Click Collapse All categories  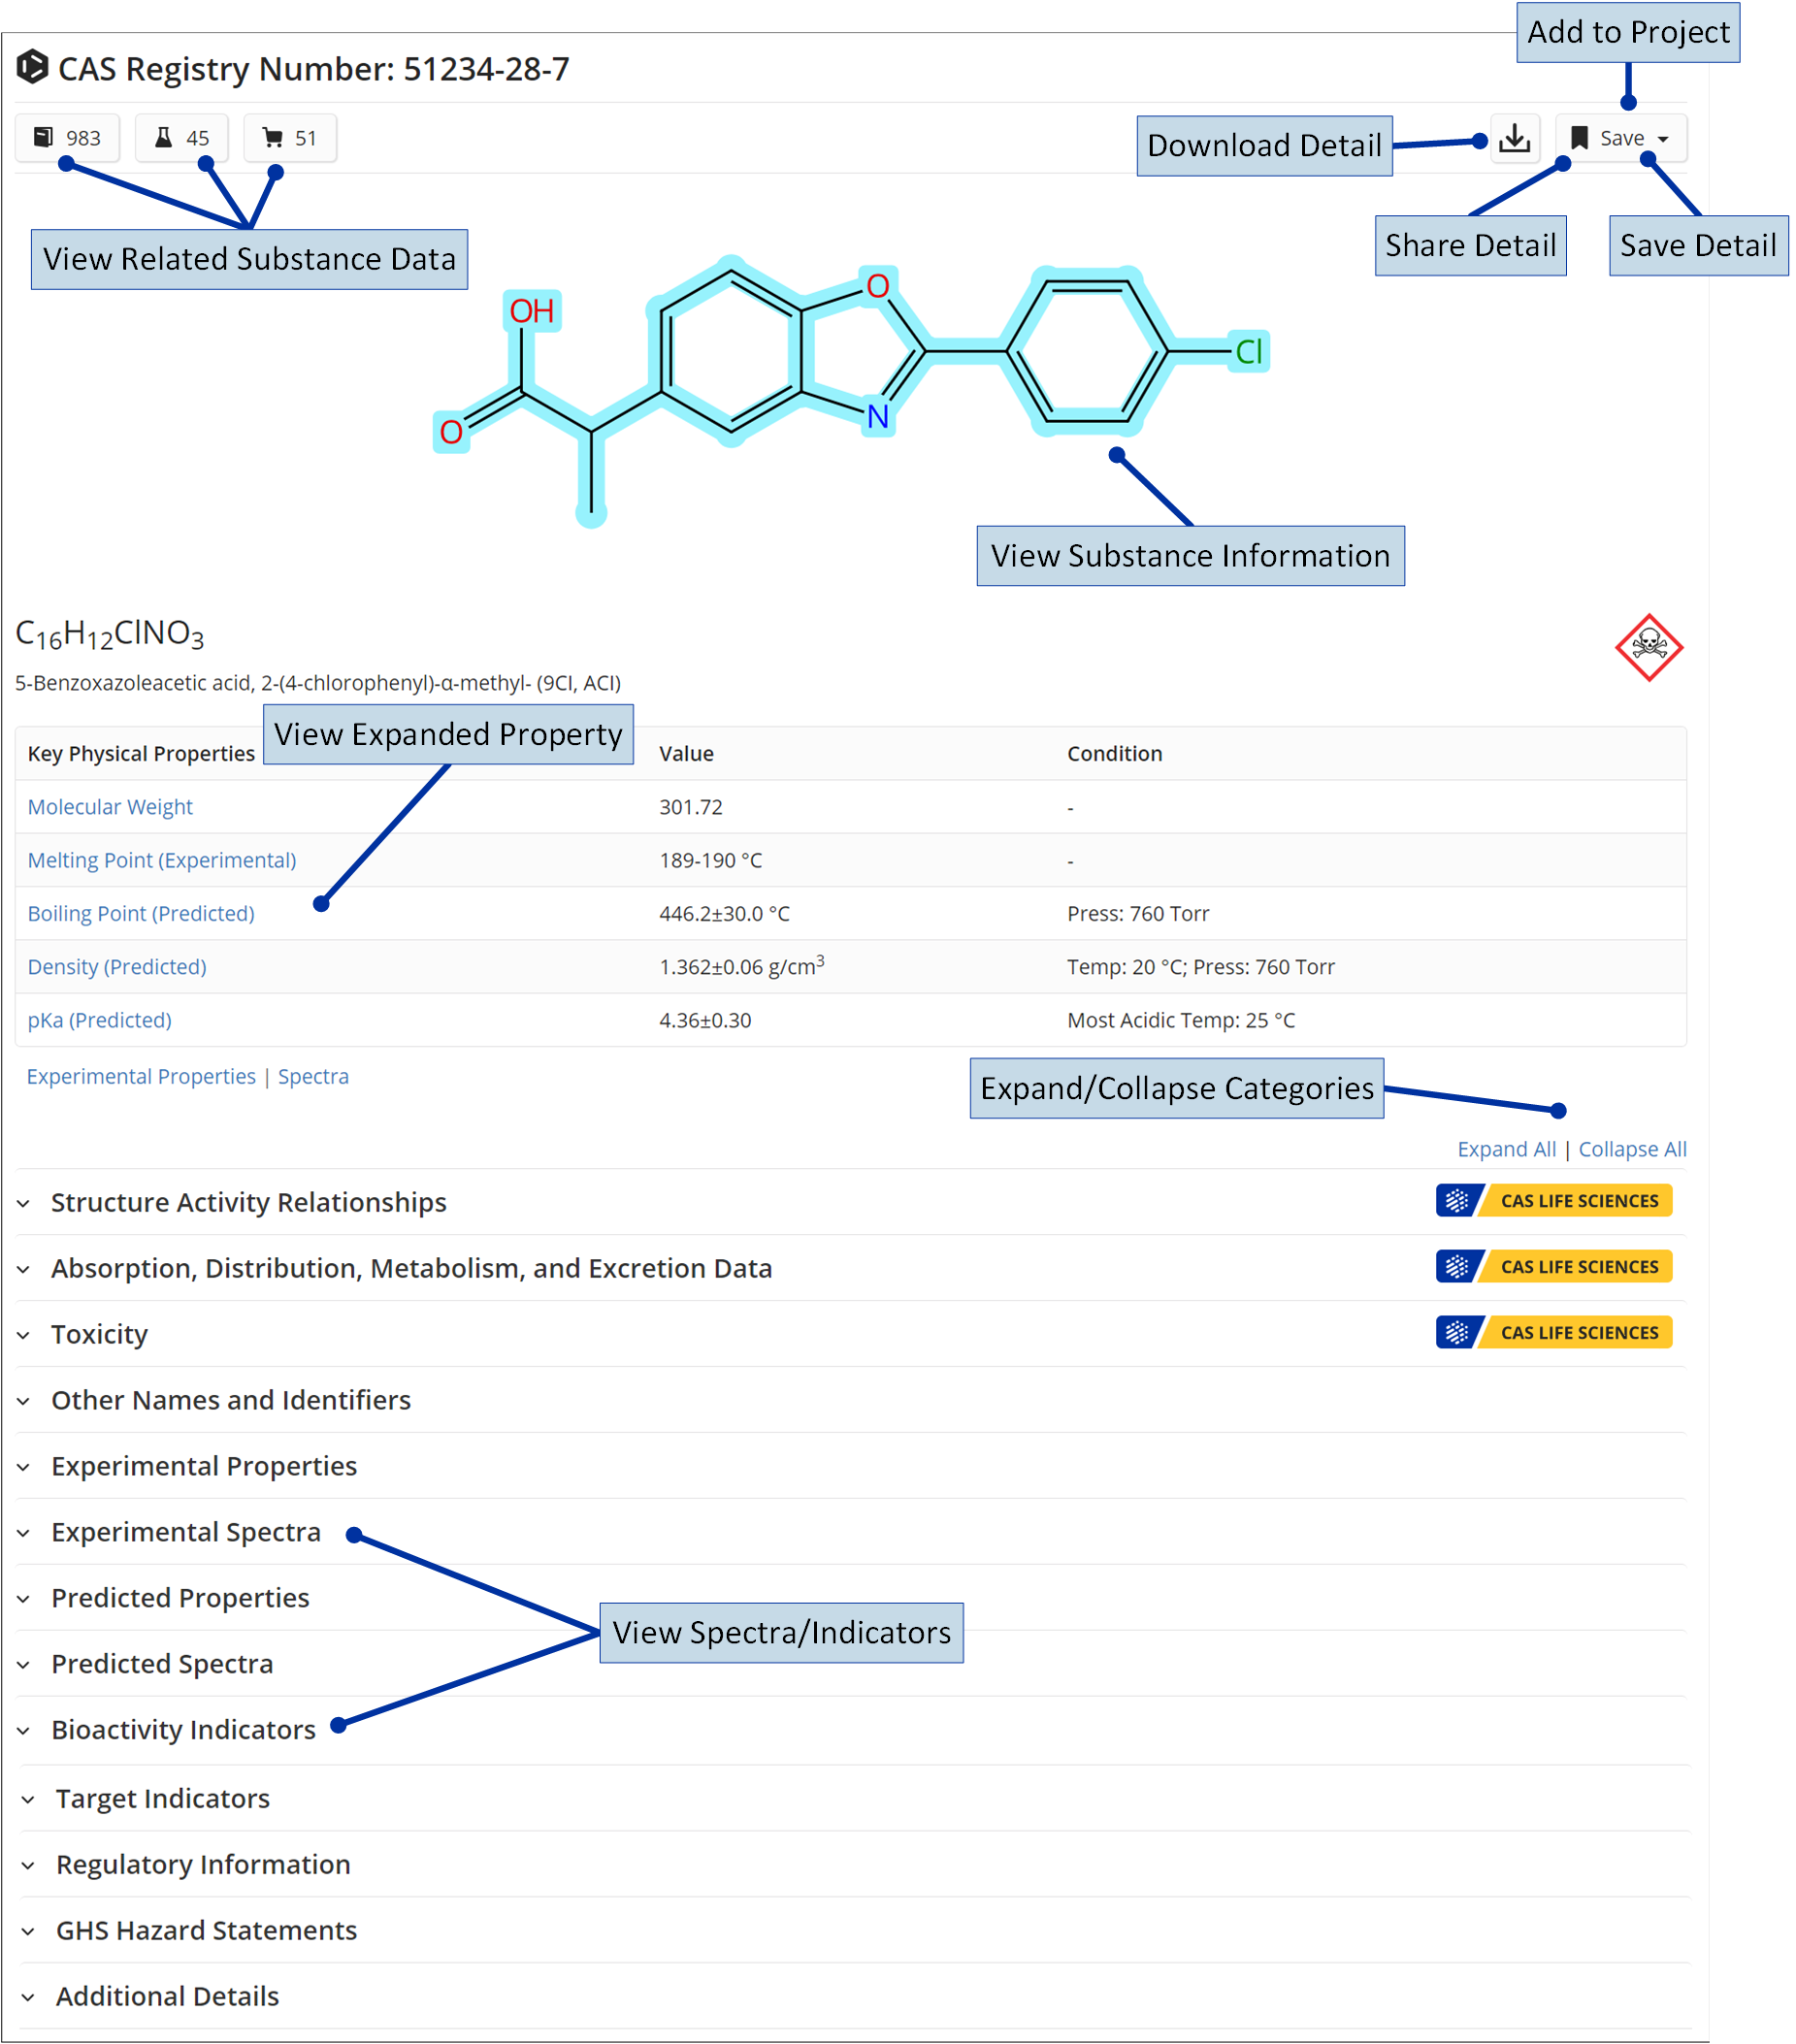pos(1631,1149)
